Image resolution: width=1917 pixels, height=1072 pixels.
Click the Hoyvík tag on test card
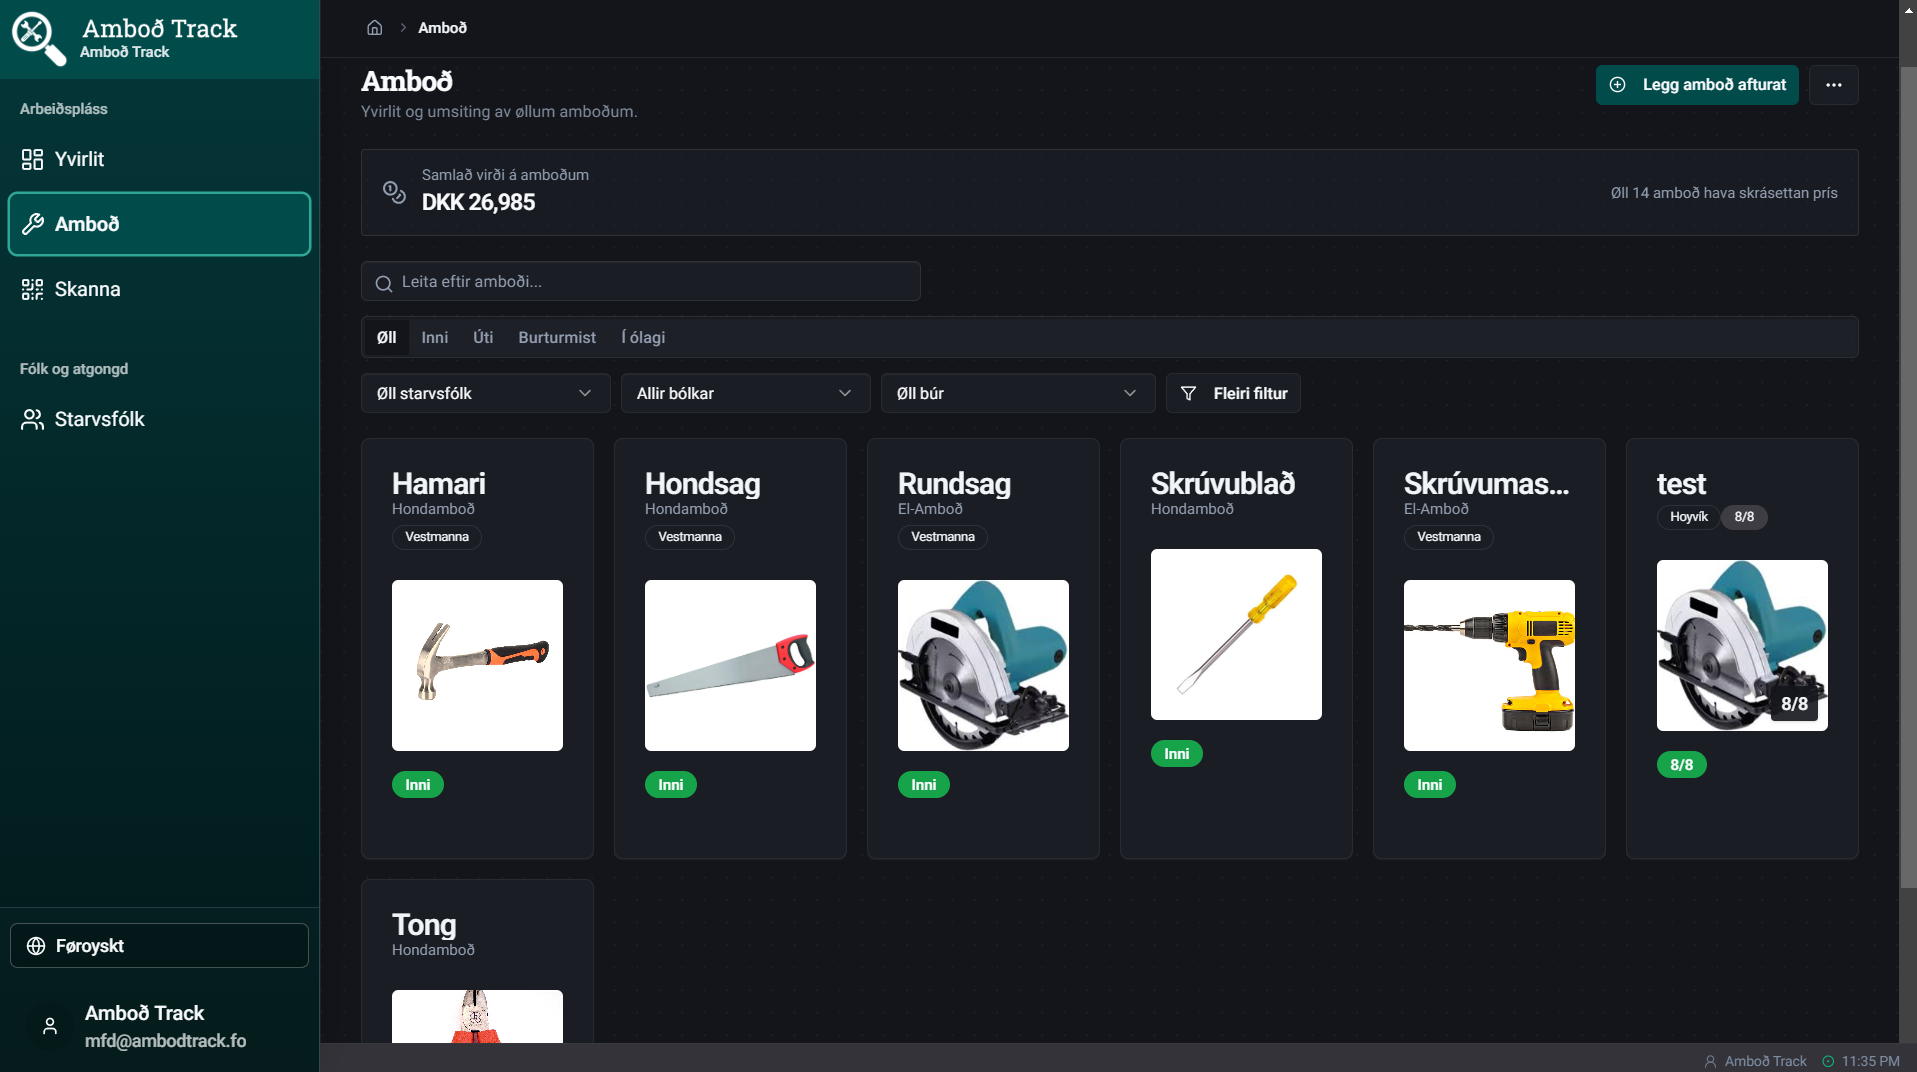tap(1688, 517)
